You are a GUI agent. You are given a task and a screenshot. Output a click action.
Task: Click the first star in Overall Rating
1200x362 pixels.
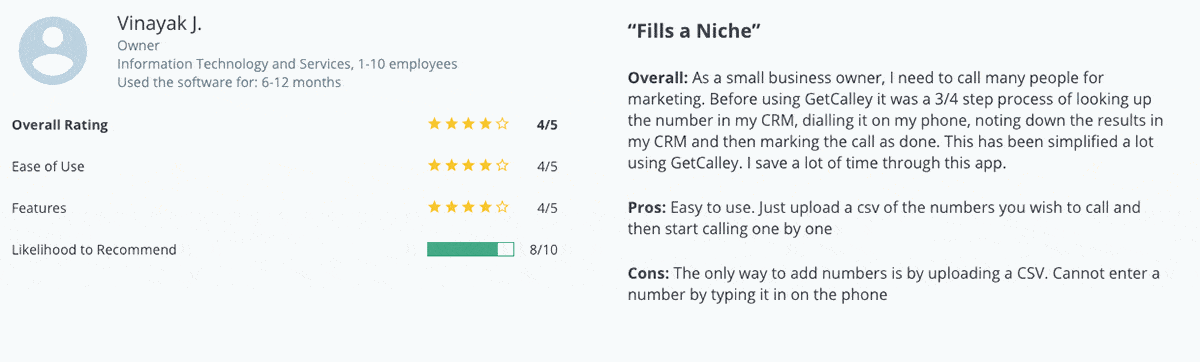[434, 125]
